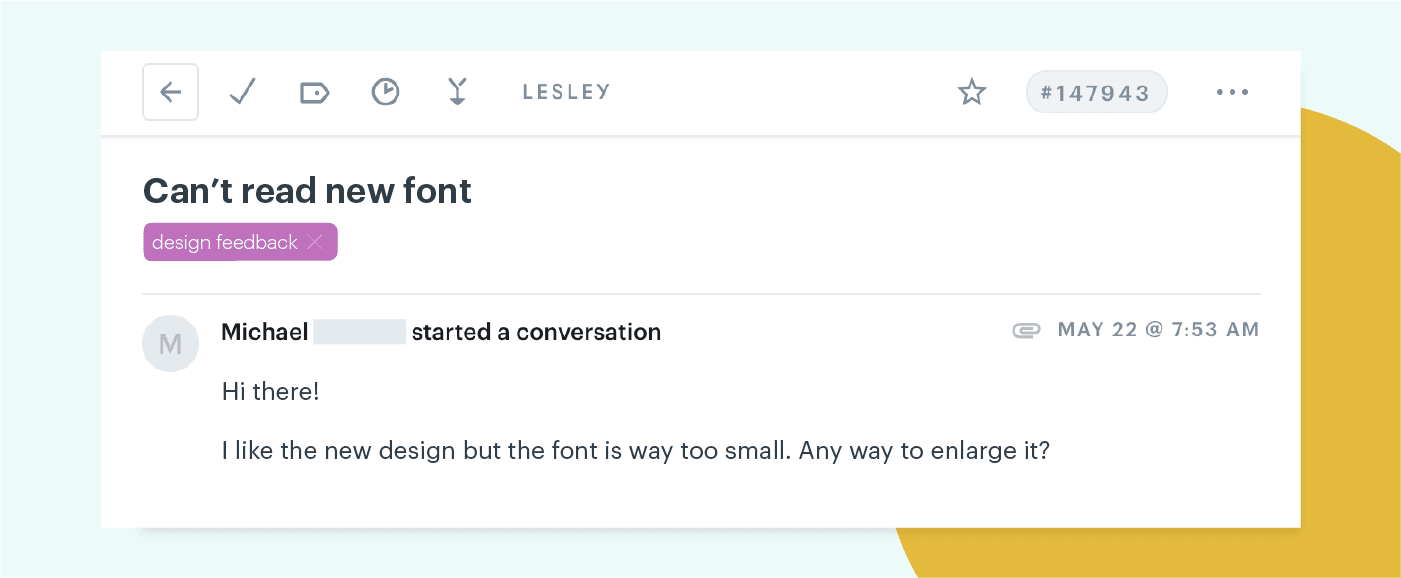The image size is (1401, 578).
Task: Go back to the conversation list
Action: [170, 92]
